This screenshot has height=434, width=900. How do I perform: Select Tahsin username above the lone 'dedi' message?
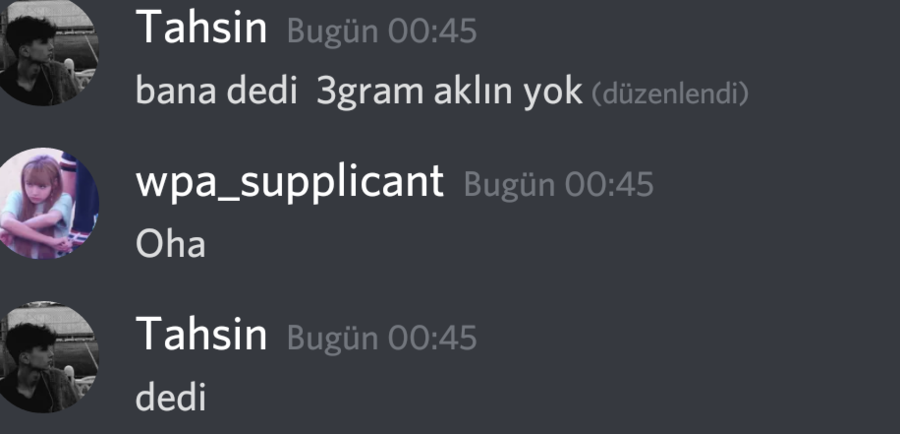201,334
